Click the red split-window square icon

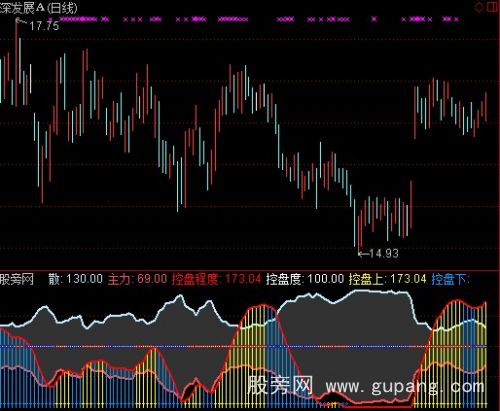tap(493, 7)
